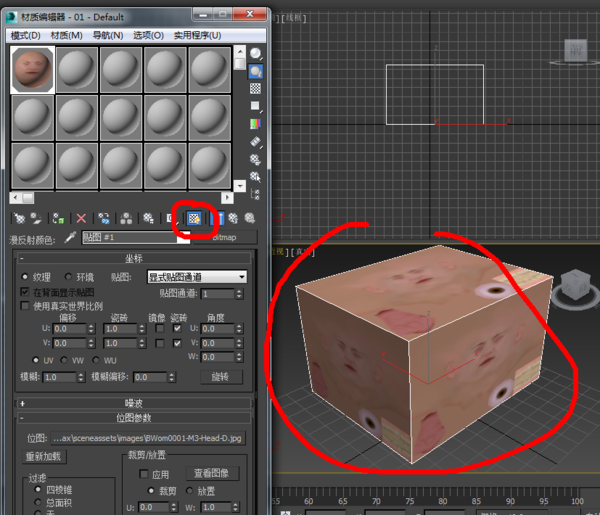Click the Bitmap map type button
Viewport: 600px width, 515px height.
click(x=225, y=238)
